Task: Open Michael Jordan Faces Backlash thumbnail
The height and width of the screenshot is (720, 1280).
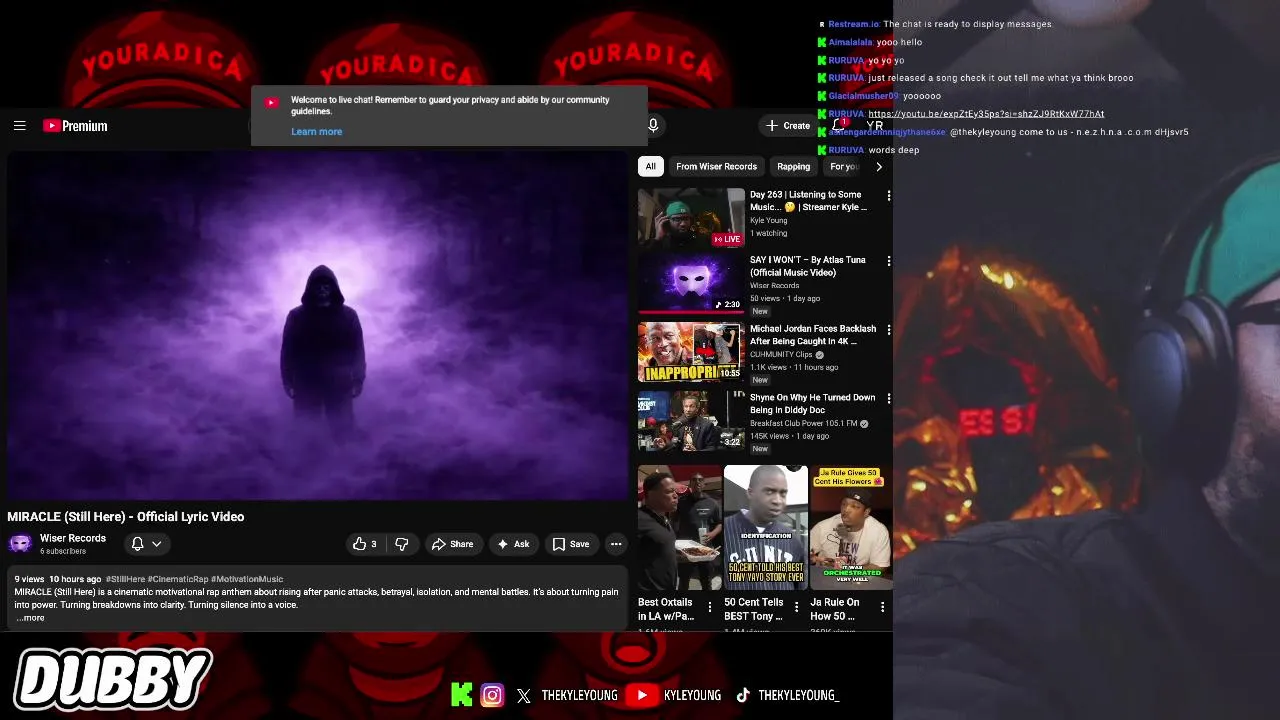Action: (691, 352)
